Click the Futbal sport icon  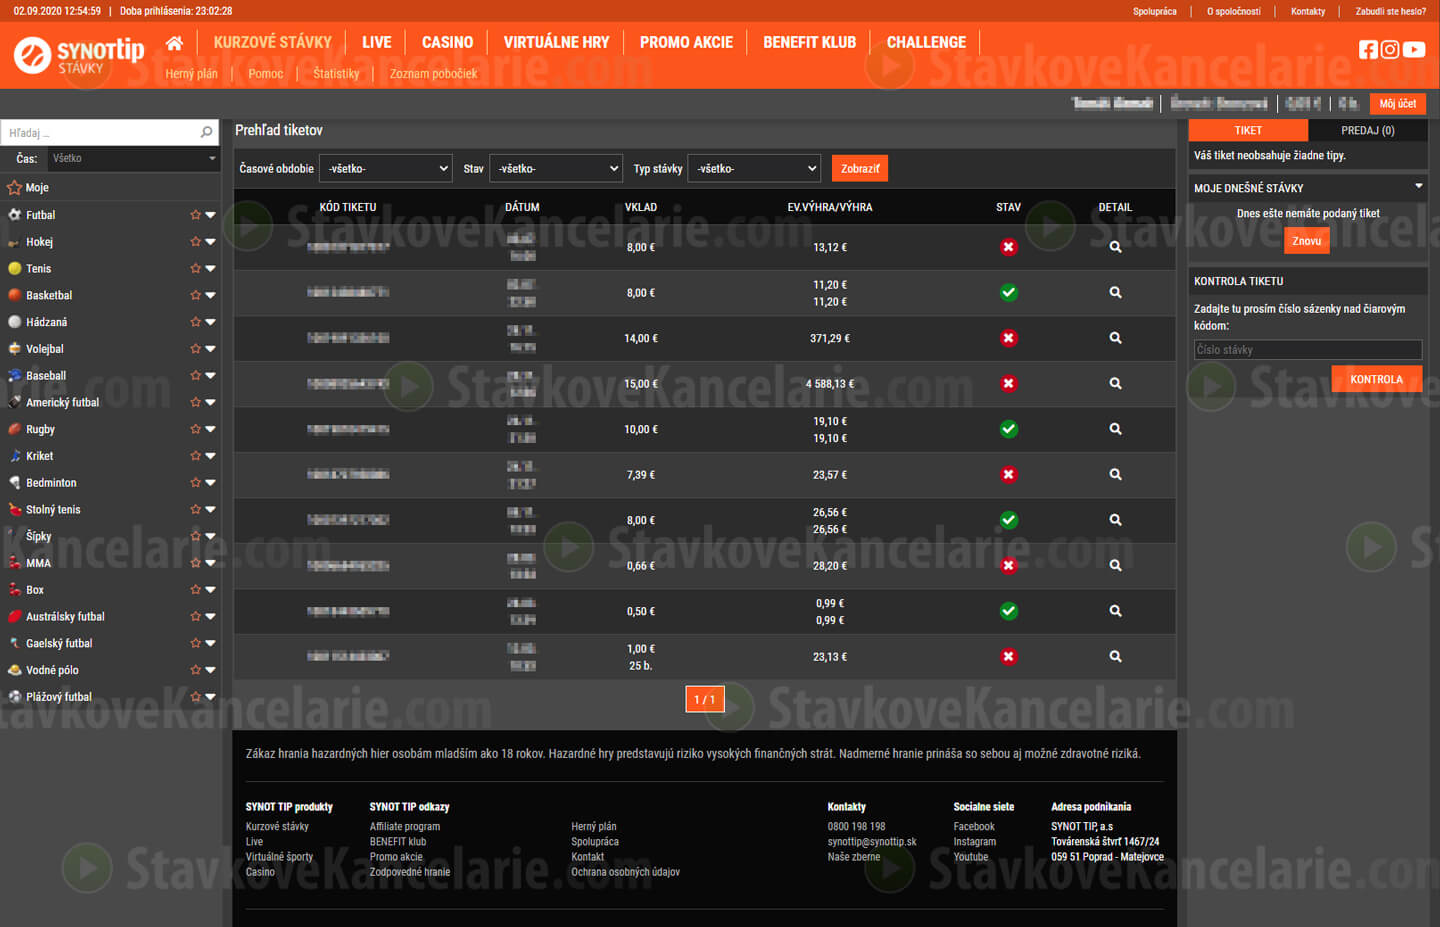pos(14,215)
